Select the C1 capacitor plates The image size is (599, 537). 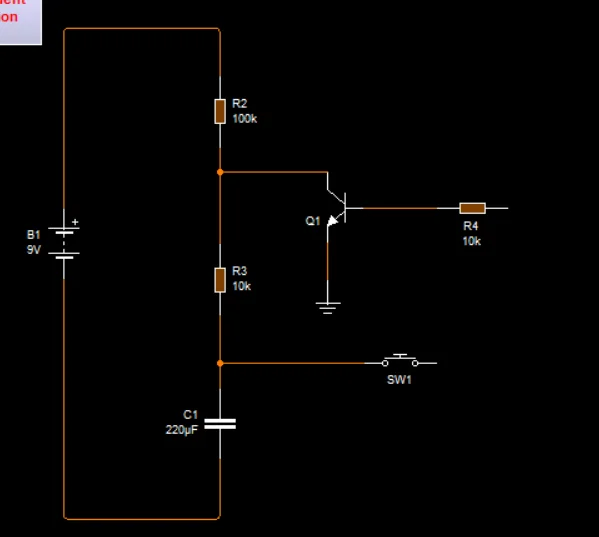(x=220, y=424)
